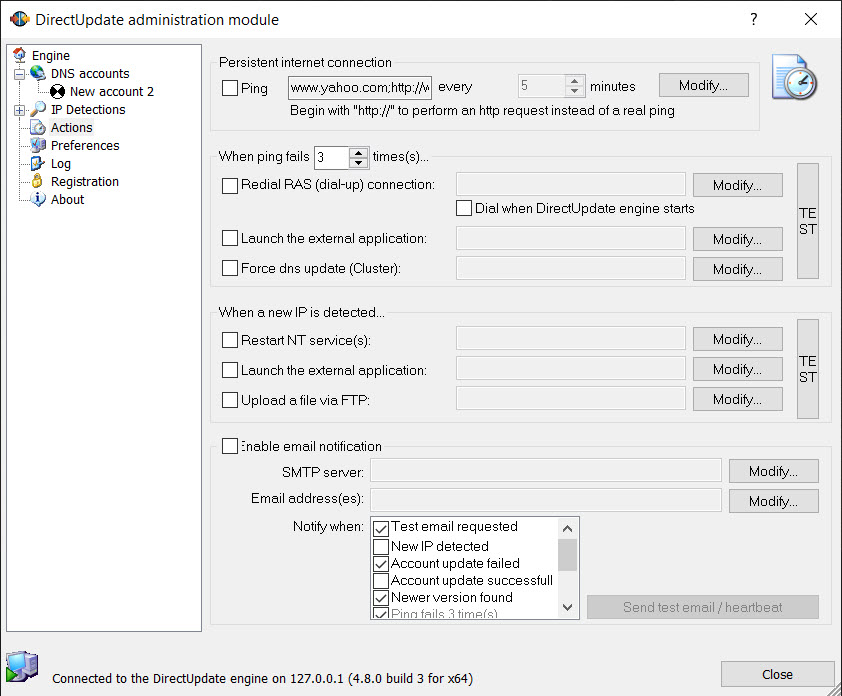Enable the Ping checkbox
The height and width of the screenshot is (696, 842).
click(230, 88)
